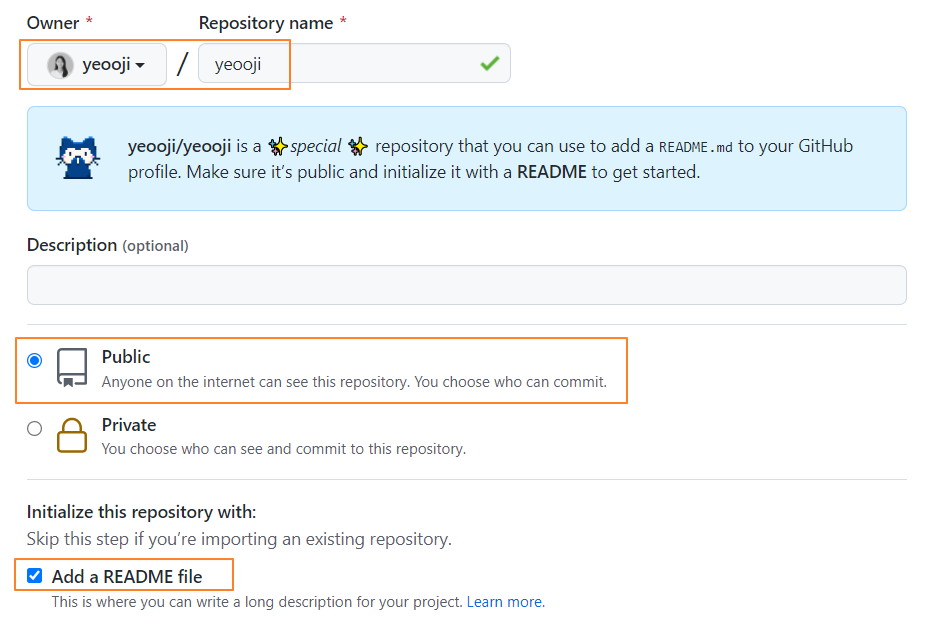Select the Private radio button
Viewport: 928px width, 629px height.
[x=35, y=428]
